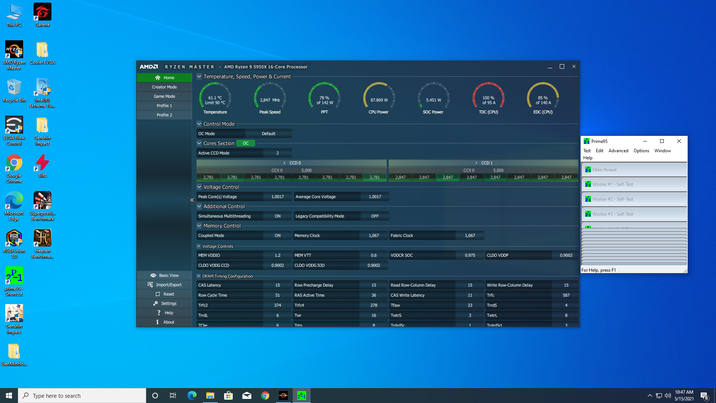Open notification center in system tray

705,395
